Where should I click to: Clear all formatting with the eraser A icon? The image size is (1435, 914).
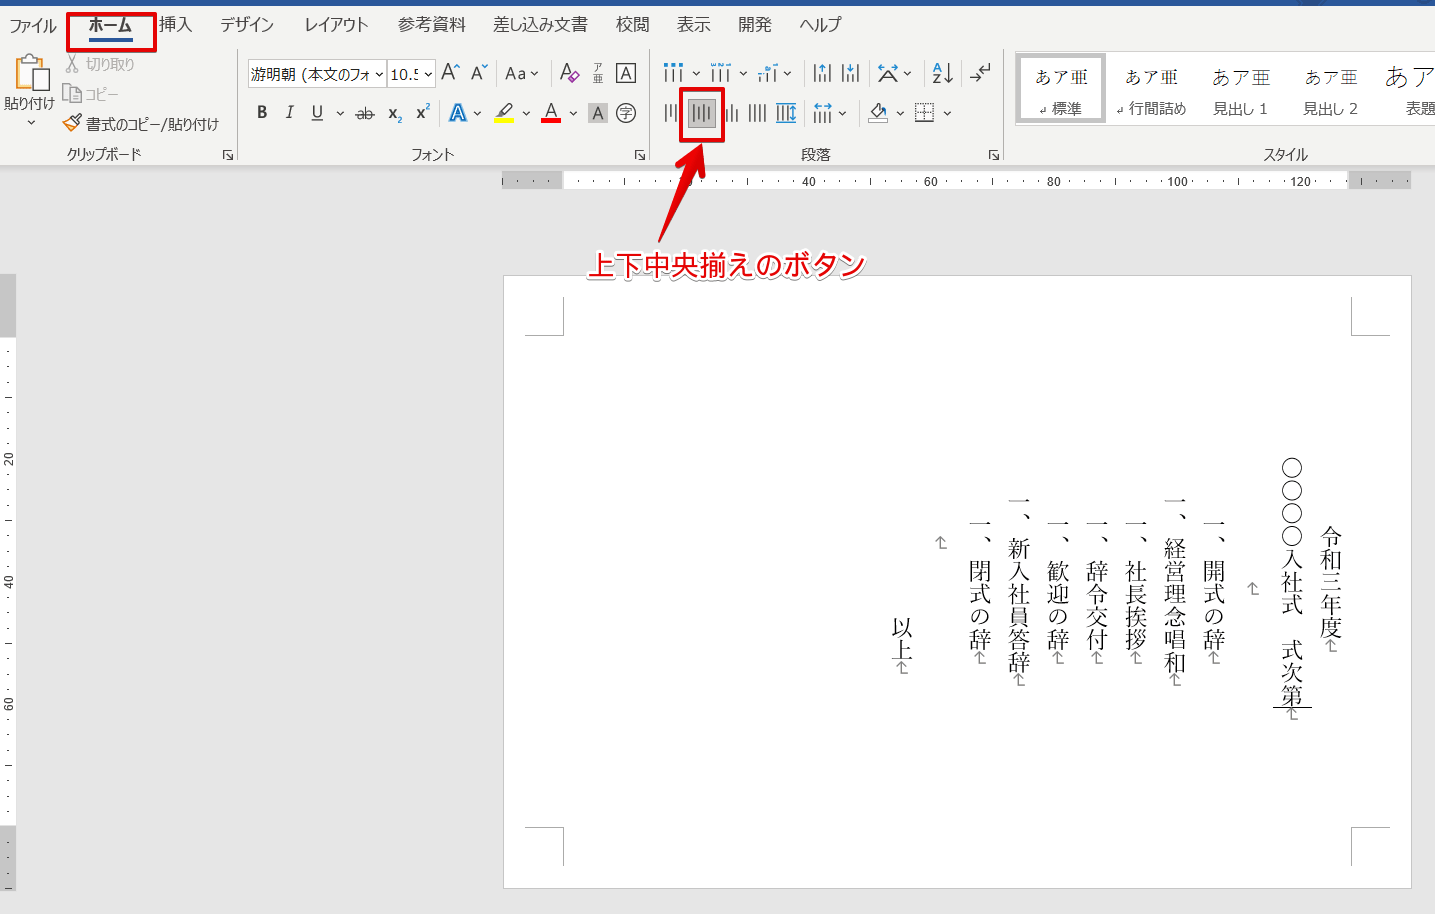(x=569, y=73)
